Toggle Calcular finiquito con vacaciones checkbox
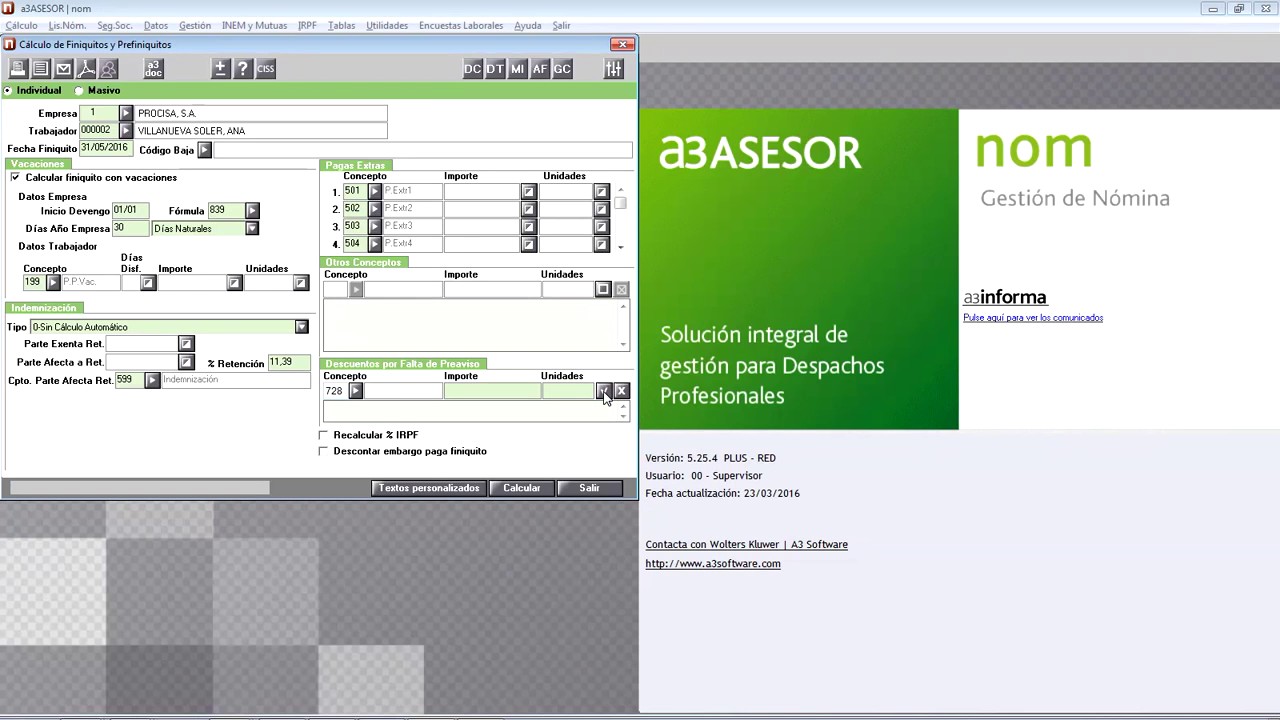Screen dimensions: 1280x720 (x=15, y=178)
